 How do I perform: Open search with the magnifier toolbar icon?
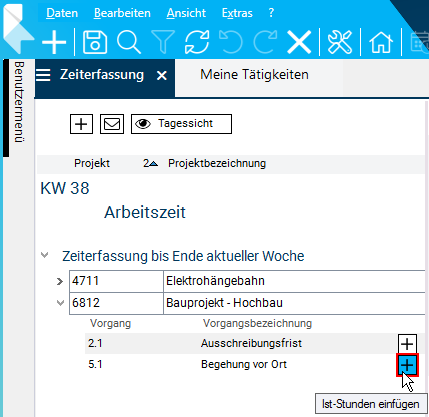click(x=129, y=42)
